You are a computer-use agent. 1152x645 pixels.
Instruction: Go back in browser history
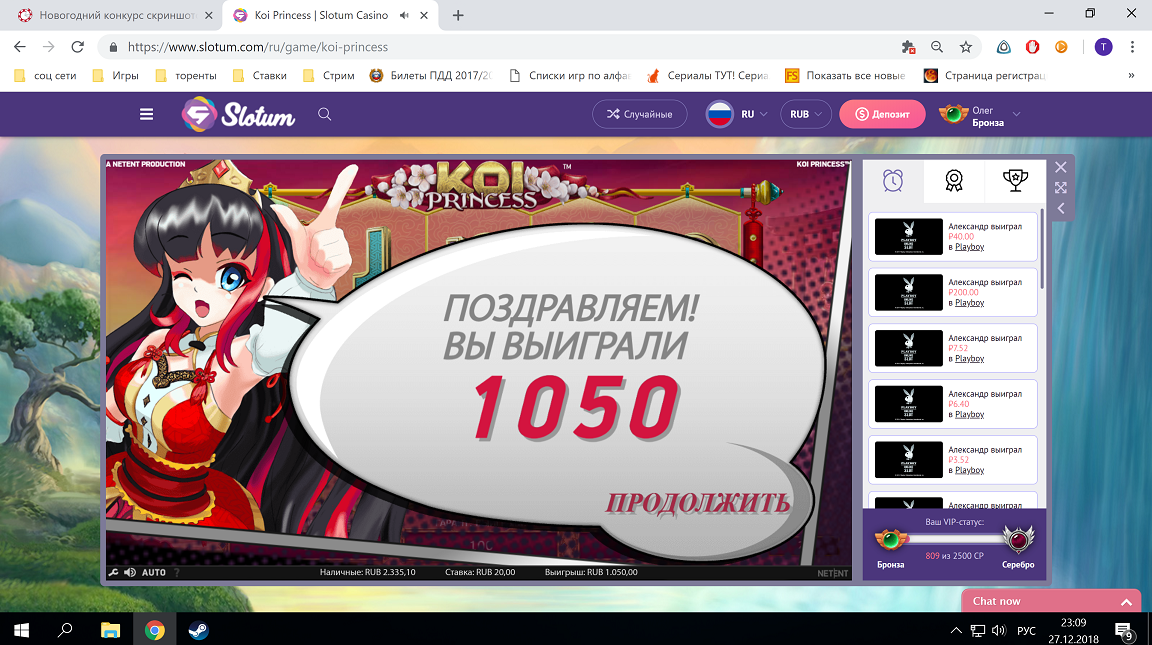click(20, 47)
